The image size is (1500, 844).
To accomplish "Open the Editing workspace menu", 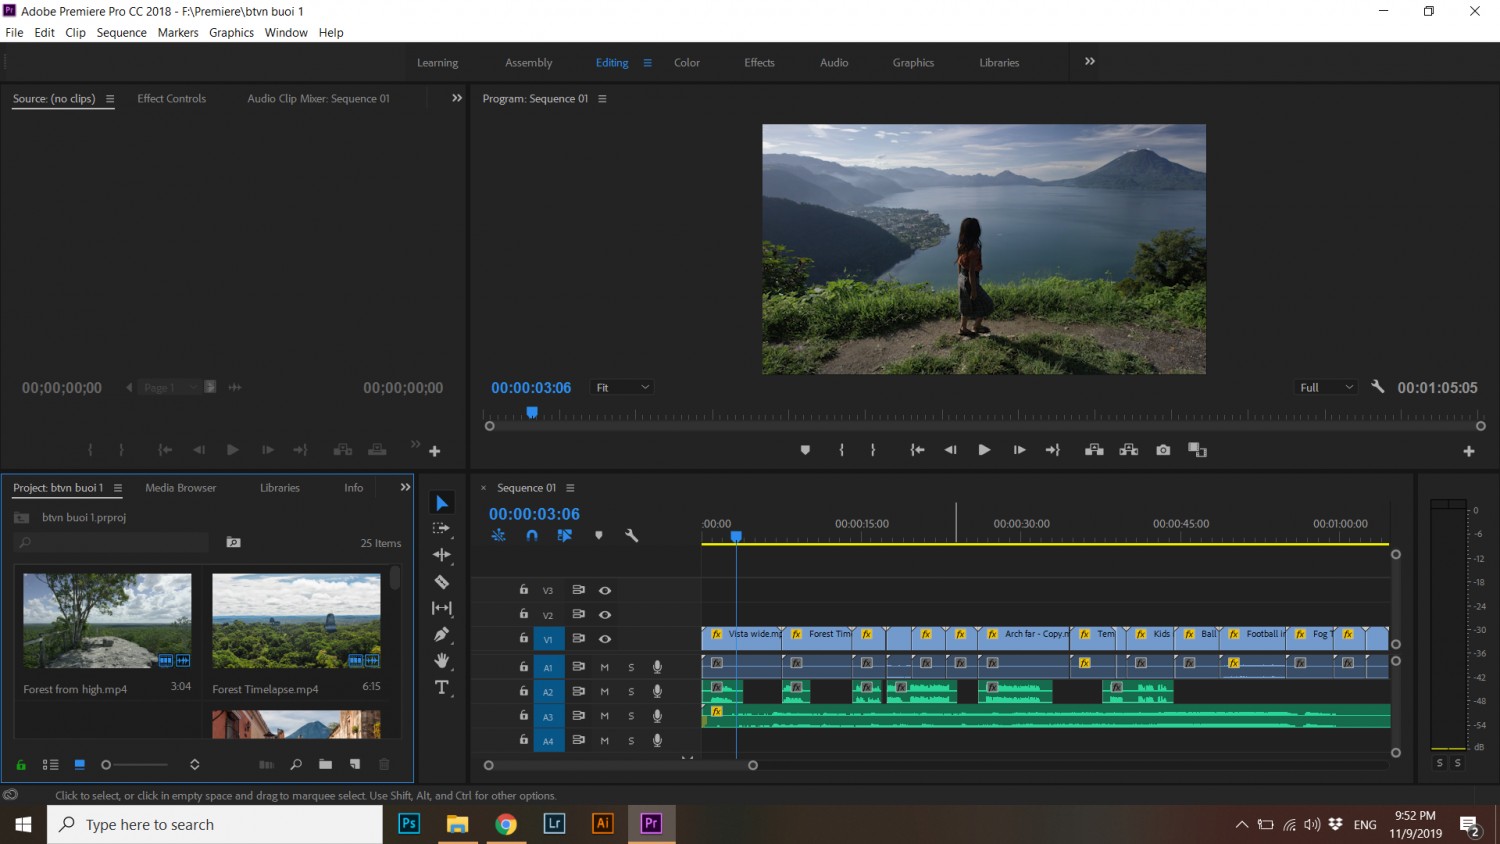I will [647, 62].
